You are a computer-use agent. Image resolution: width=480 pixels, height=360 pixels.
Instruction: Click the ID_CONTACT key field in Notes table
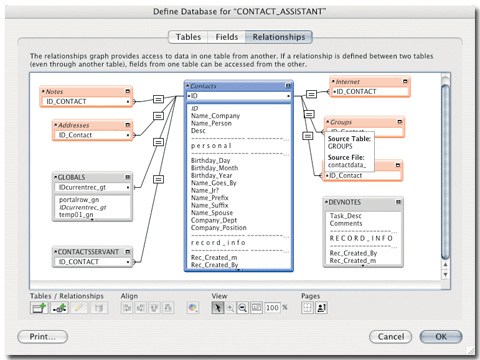pos(86,101)
